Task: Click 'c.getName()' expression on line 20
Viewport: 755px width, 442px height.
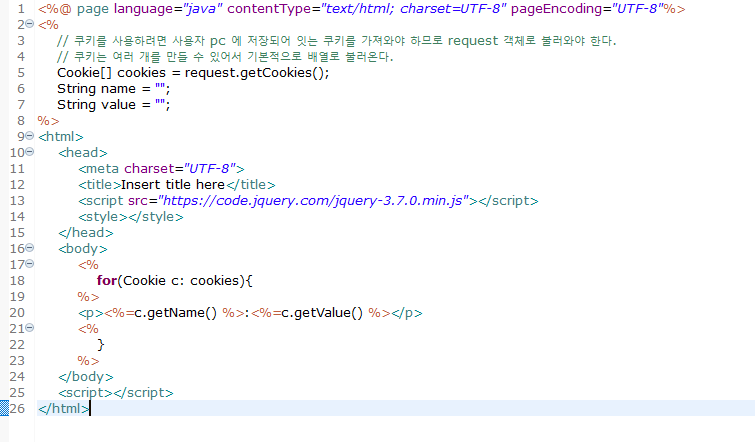Action: [176, 313]
